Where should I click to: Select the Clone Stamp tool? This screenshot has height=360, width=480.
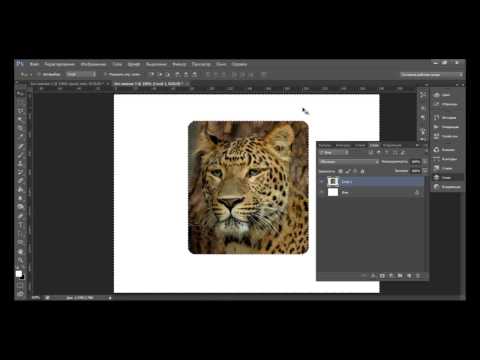pyautogui.click(x=21, y=164)
